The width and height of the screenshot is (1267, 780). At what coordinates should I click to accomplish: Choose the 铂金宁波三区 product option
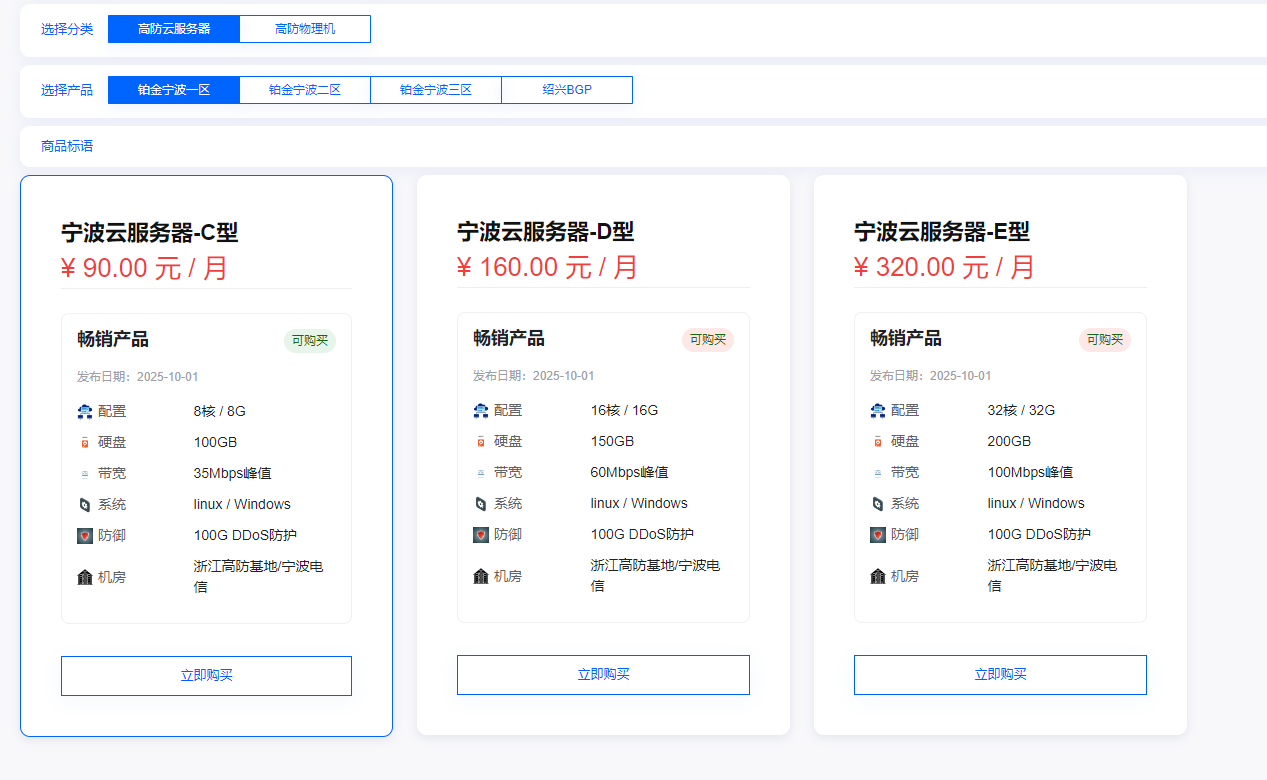point(436,90)
